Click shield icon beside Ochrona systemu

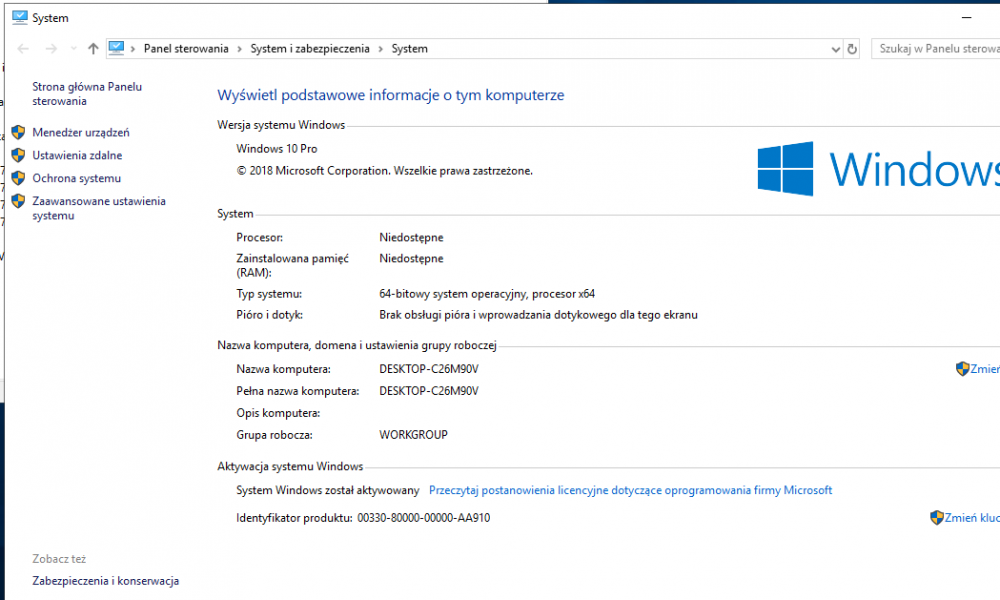[x=18, y=178]
